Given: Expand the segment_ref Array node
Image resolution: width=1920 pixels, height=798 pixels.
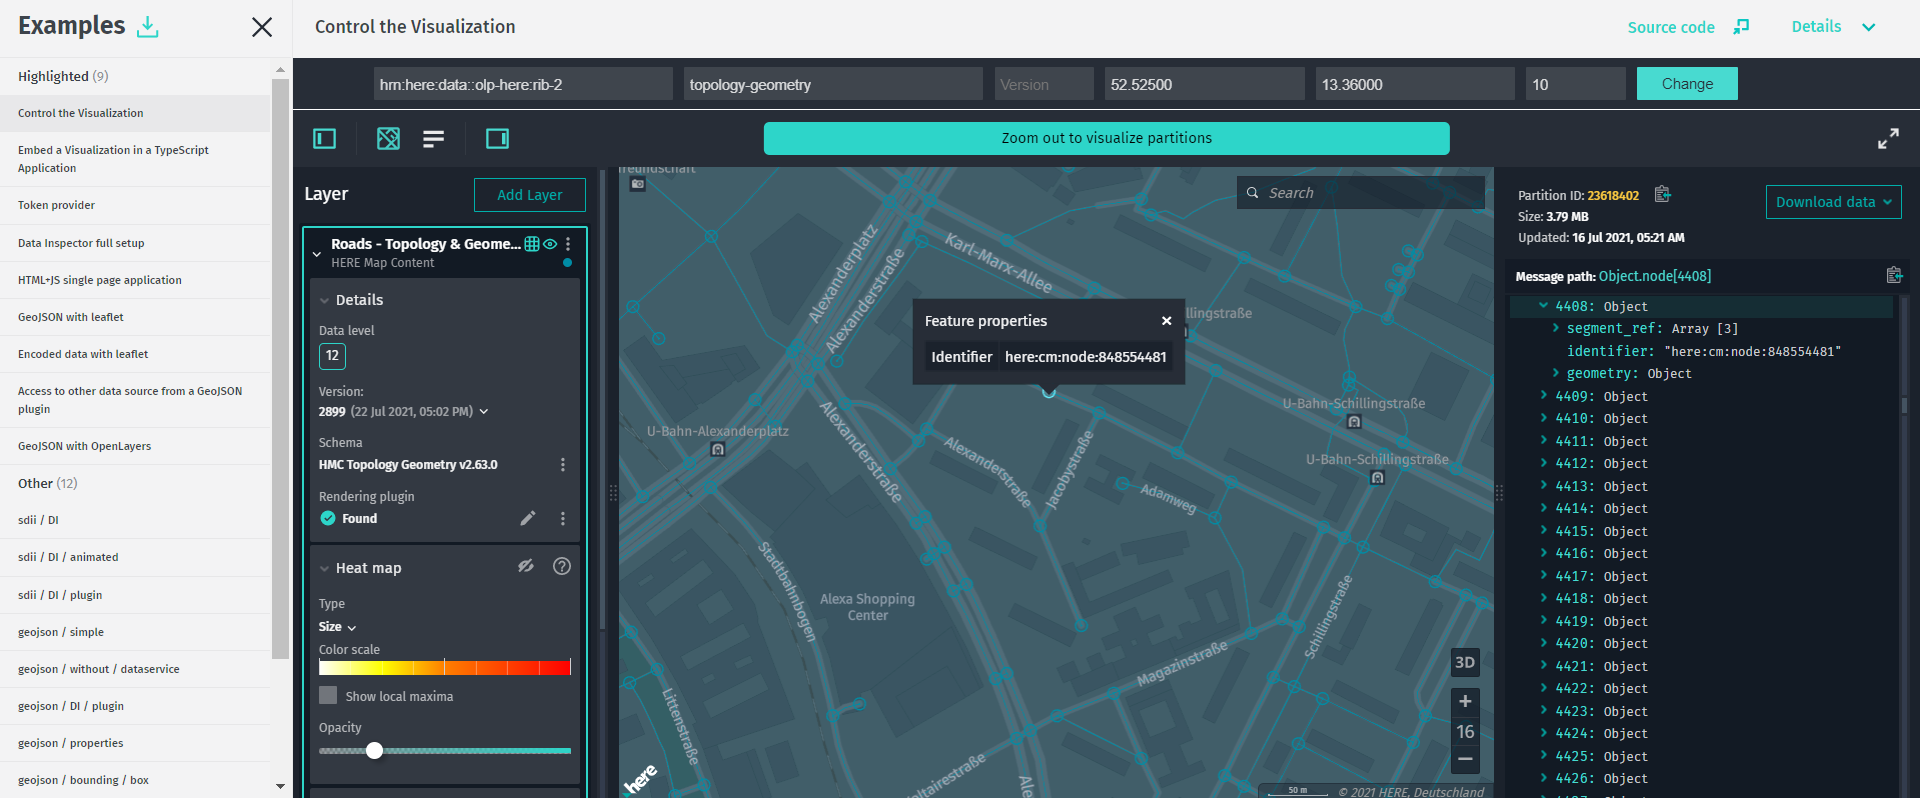Looking at the screenshot, I should tap(1555, 328).
